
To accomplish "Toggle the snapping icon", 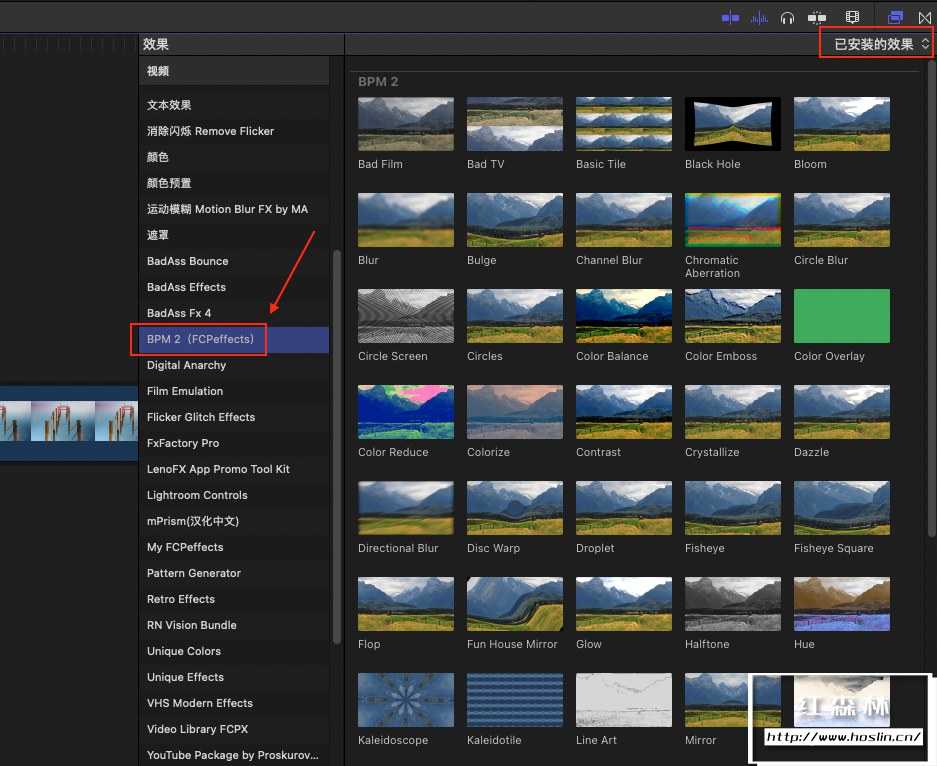I will pyautogui.click(x=818, y=17).
